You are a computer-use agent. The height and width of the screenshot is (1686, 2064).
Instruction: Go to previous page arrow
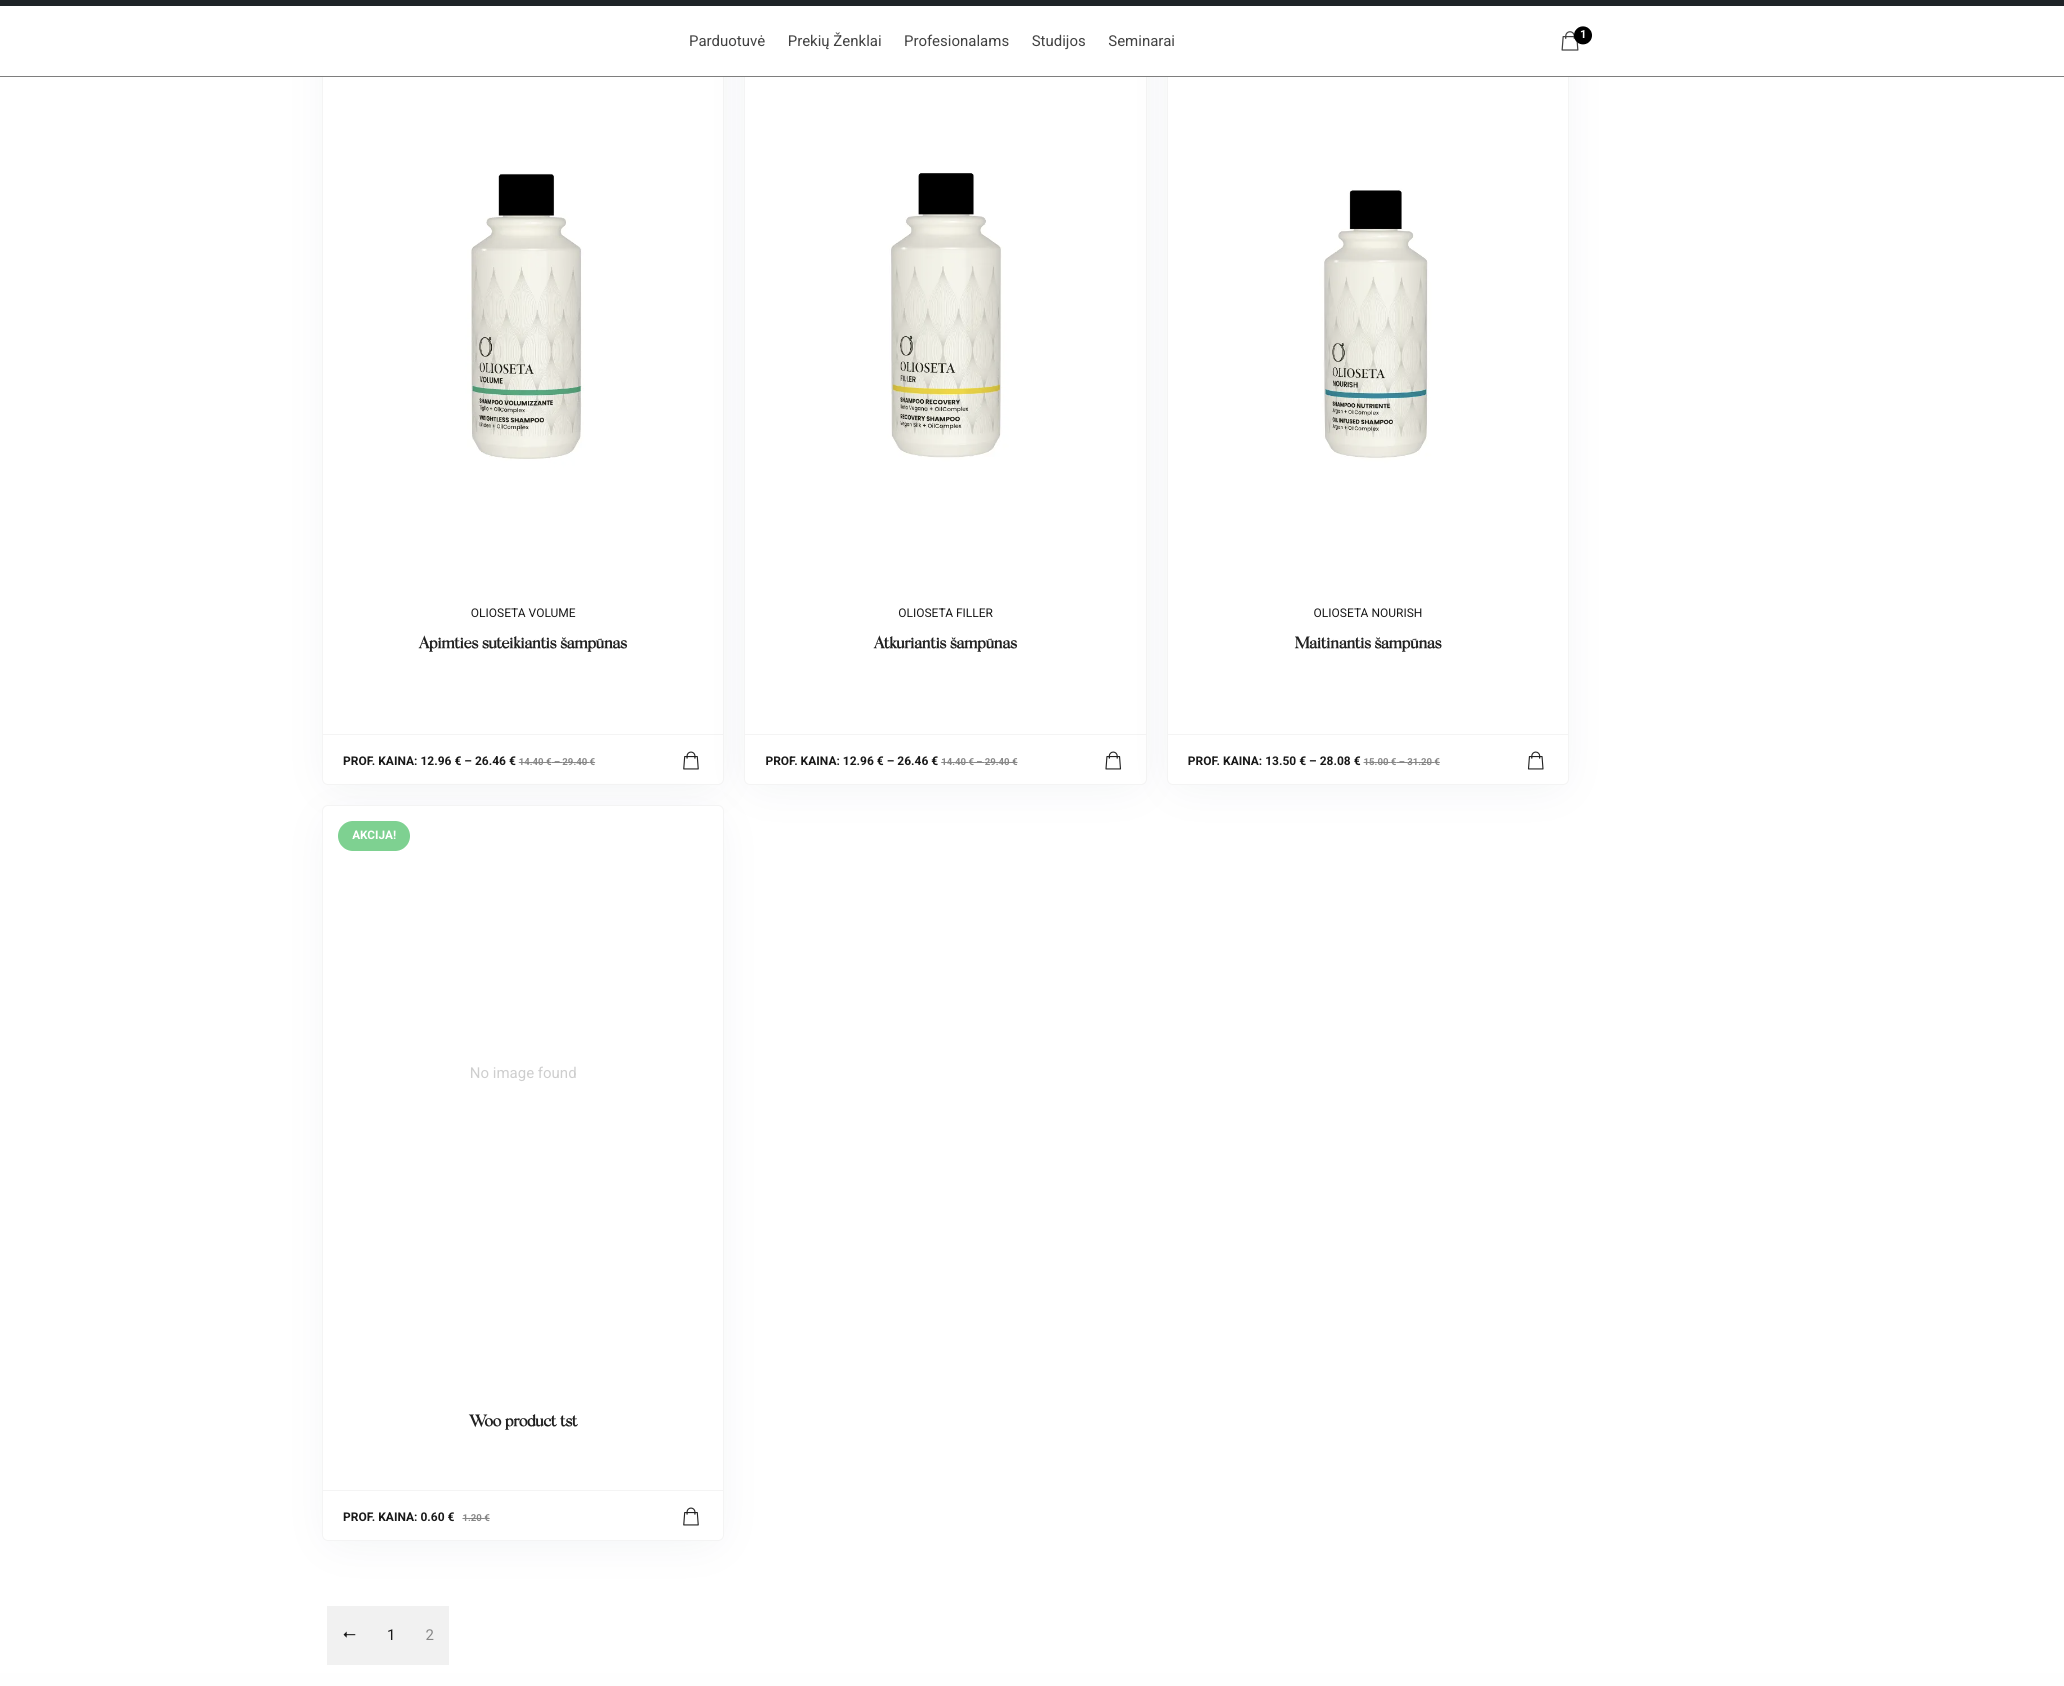(349, 1635)
